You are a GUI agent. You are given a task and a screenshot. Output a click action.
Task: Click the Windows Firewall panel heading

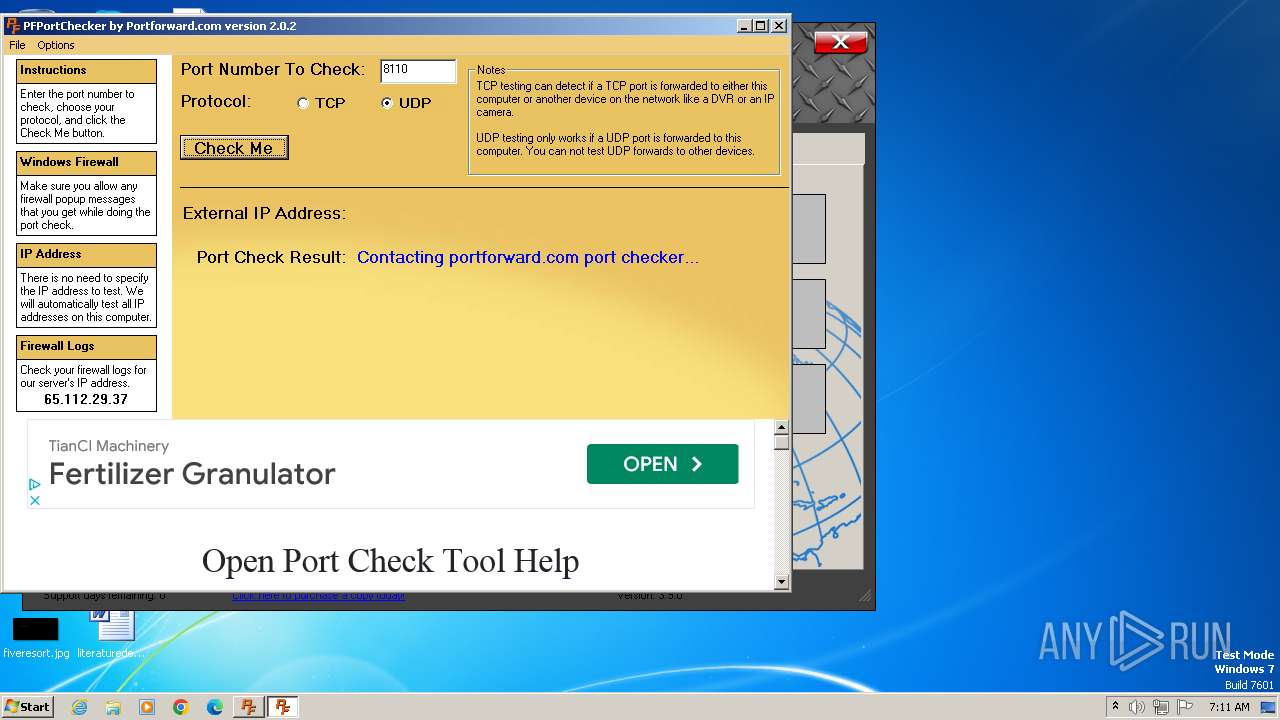click(x=86, y=163)
